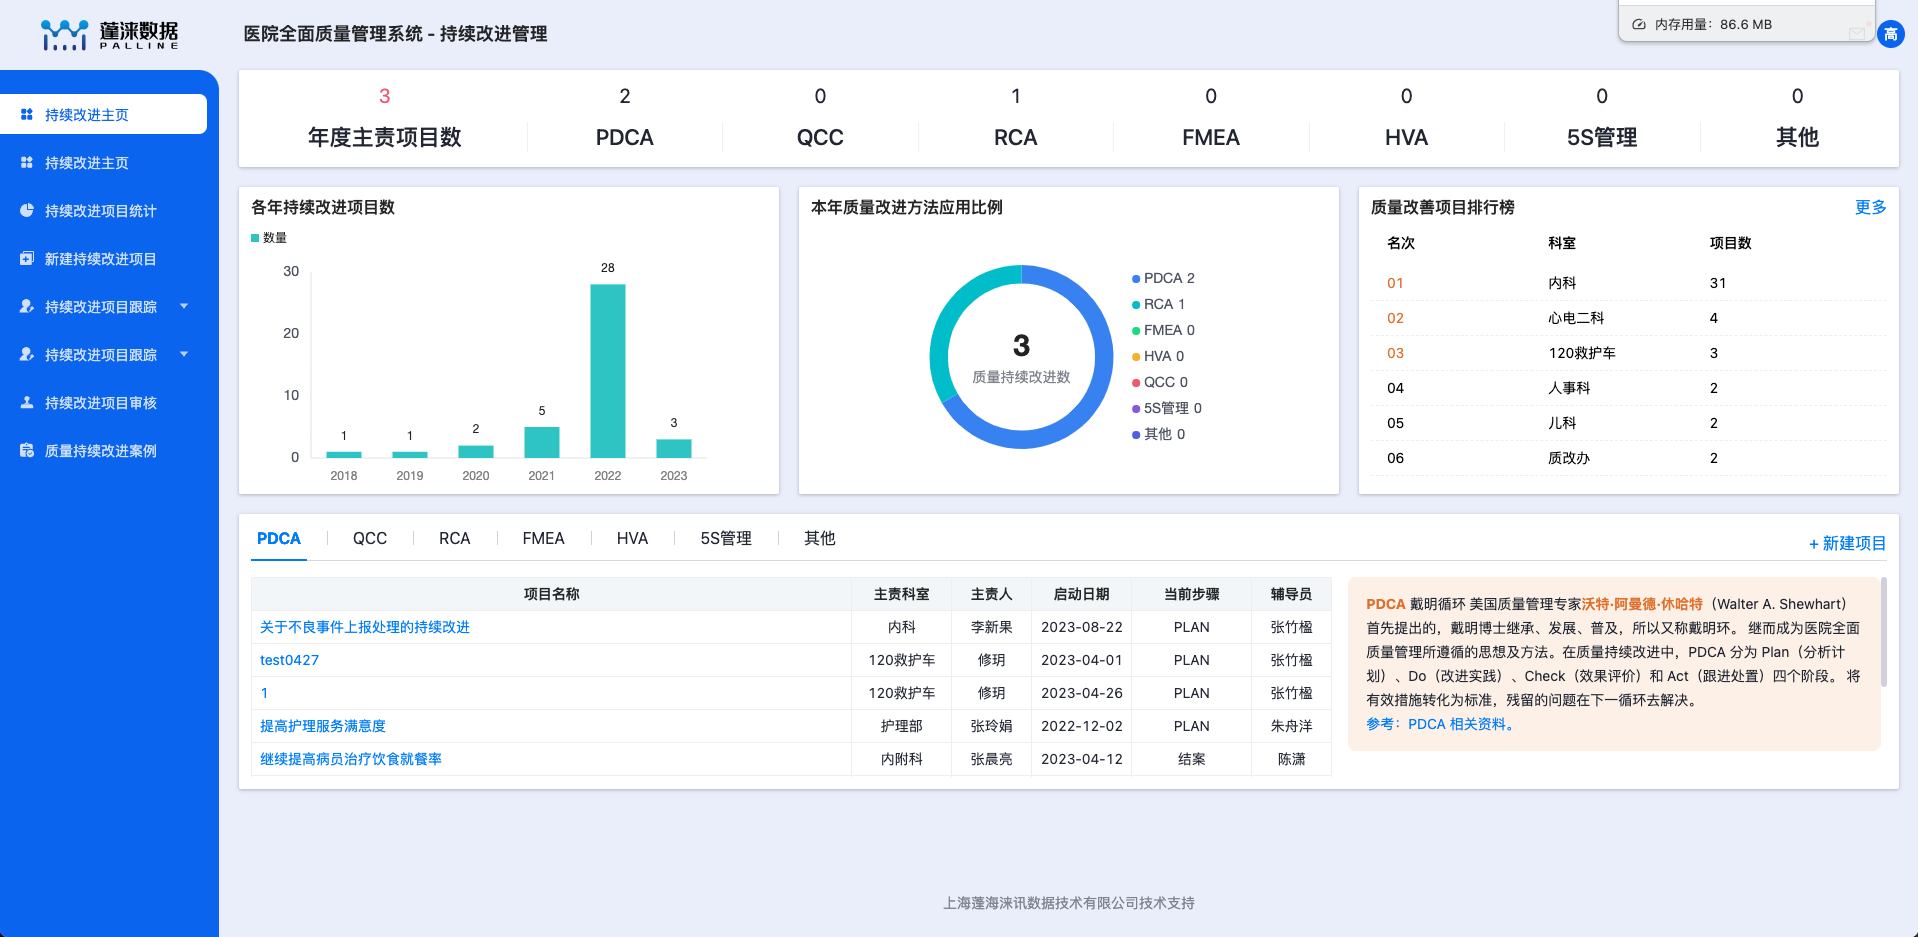Click the + 新建项目 link
The height and width of the screenshot is (937, 1918).
pos(1847,543)
